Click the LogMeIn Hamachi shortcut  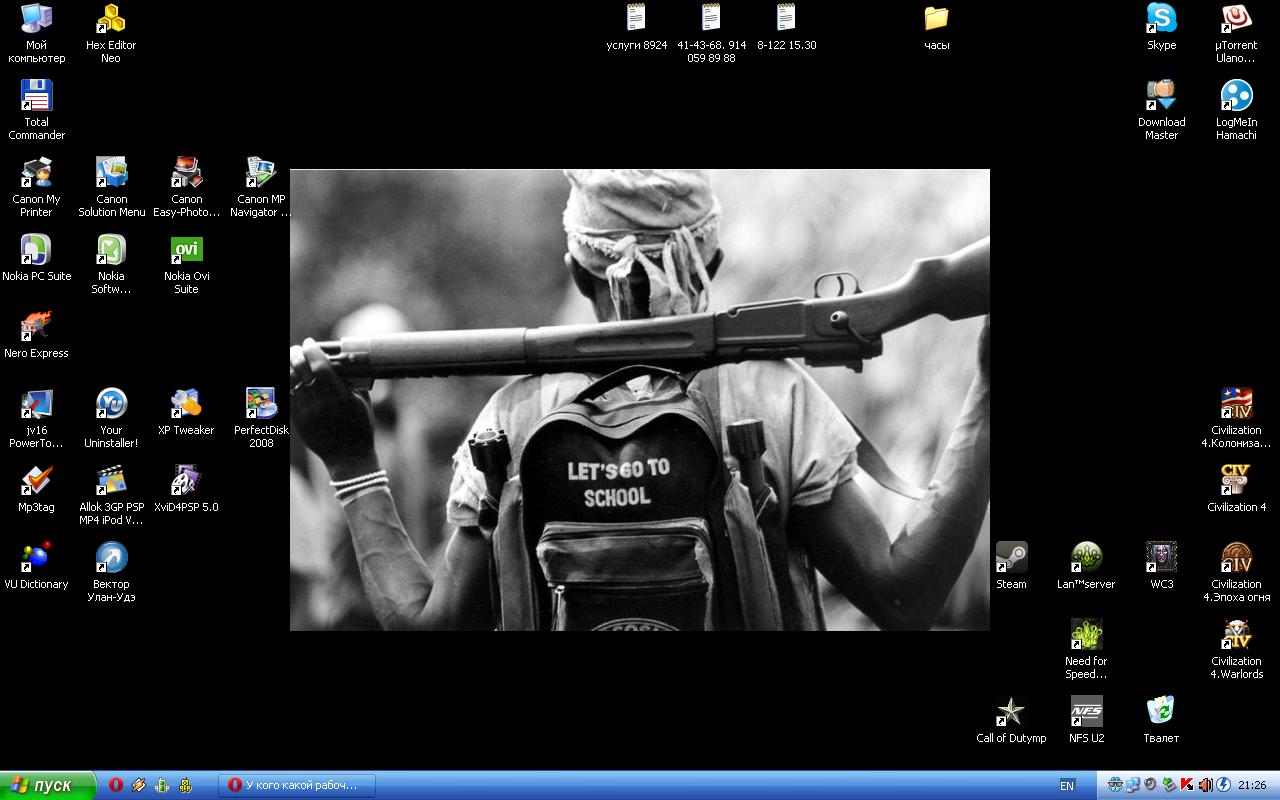(x=1236, y=96)
